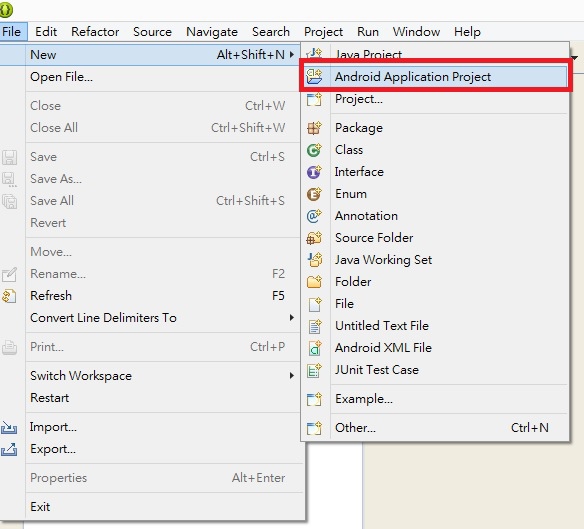
Task: Click the Print icon in File menu
Action: point(9,347)
